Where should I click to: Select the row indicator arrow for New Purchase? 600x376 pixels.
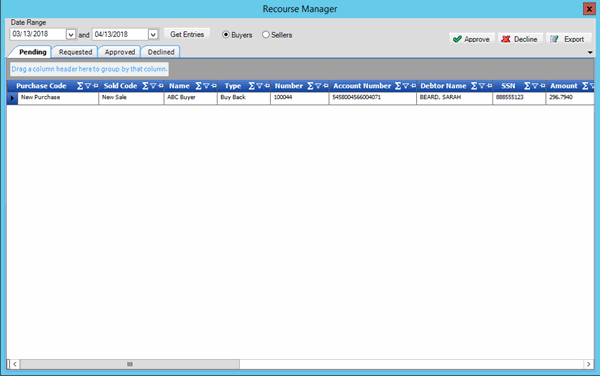[12, 98]
